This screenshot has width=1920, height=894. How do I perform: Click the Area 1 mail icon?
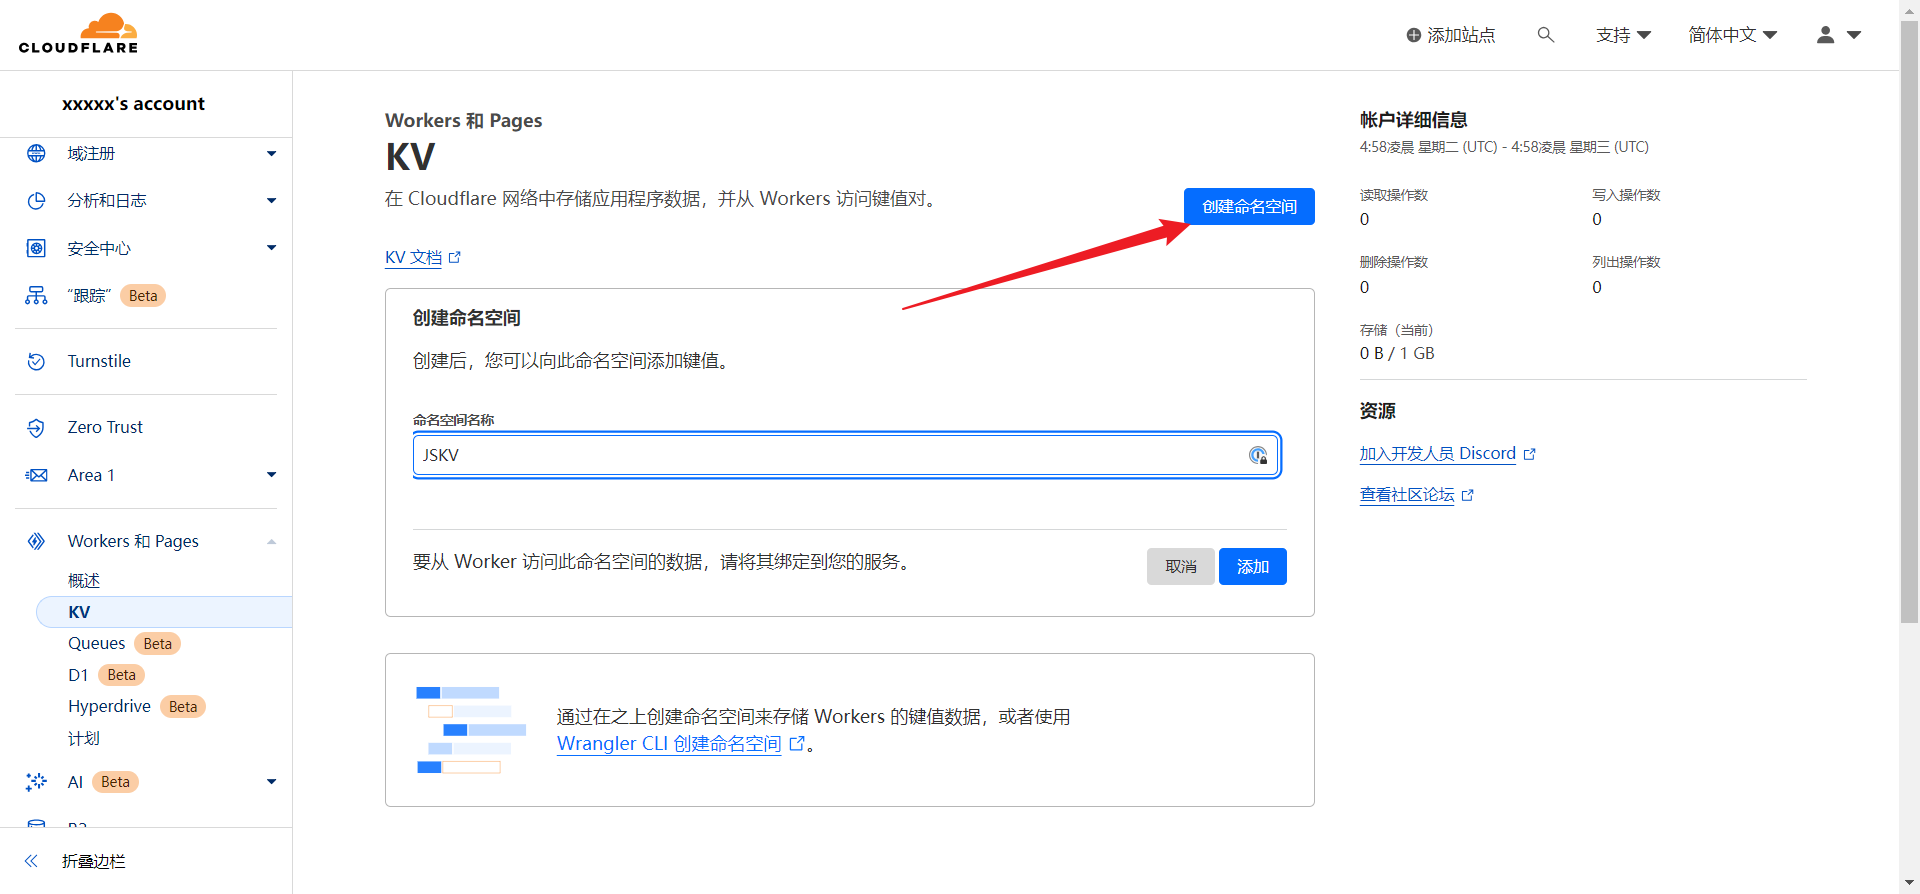(36, 475)
